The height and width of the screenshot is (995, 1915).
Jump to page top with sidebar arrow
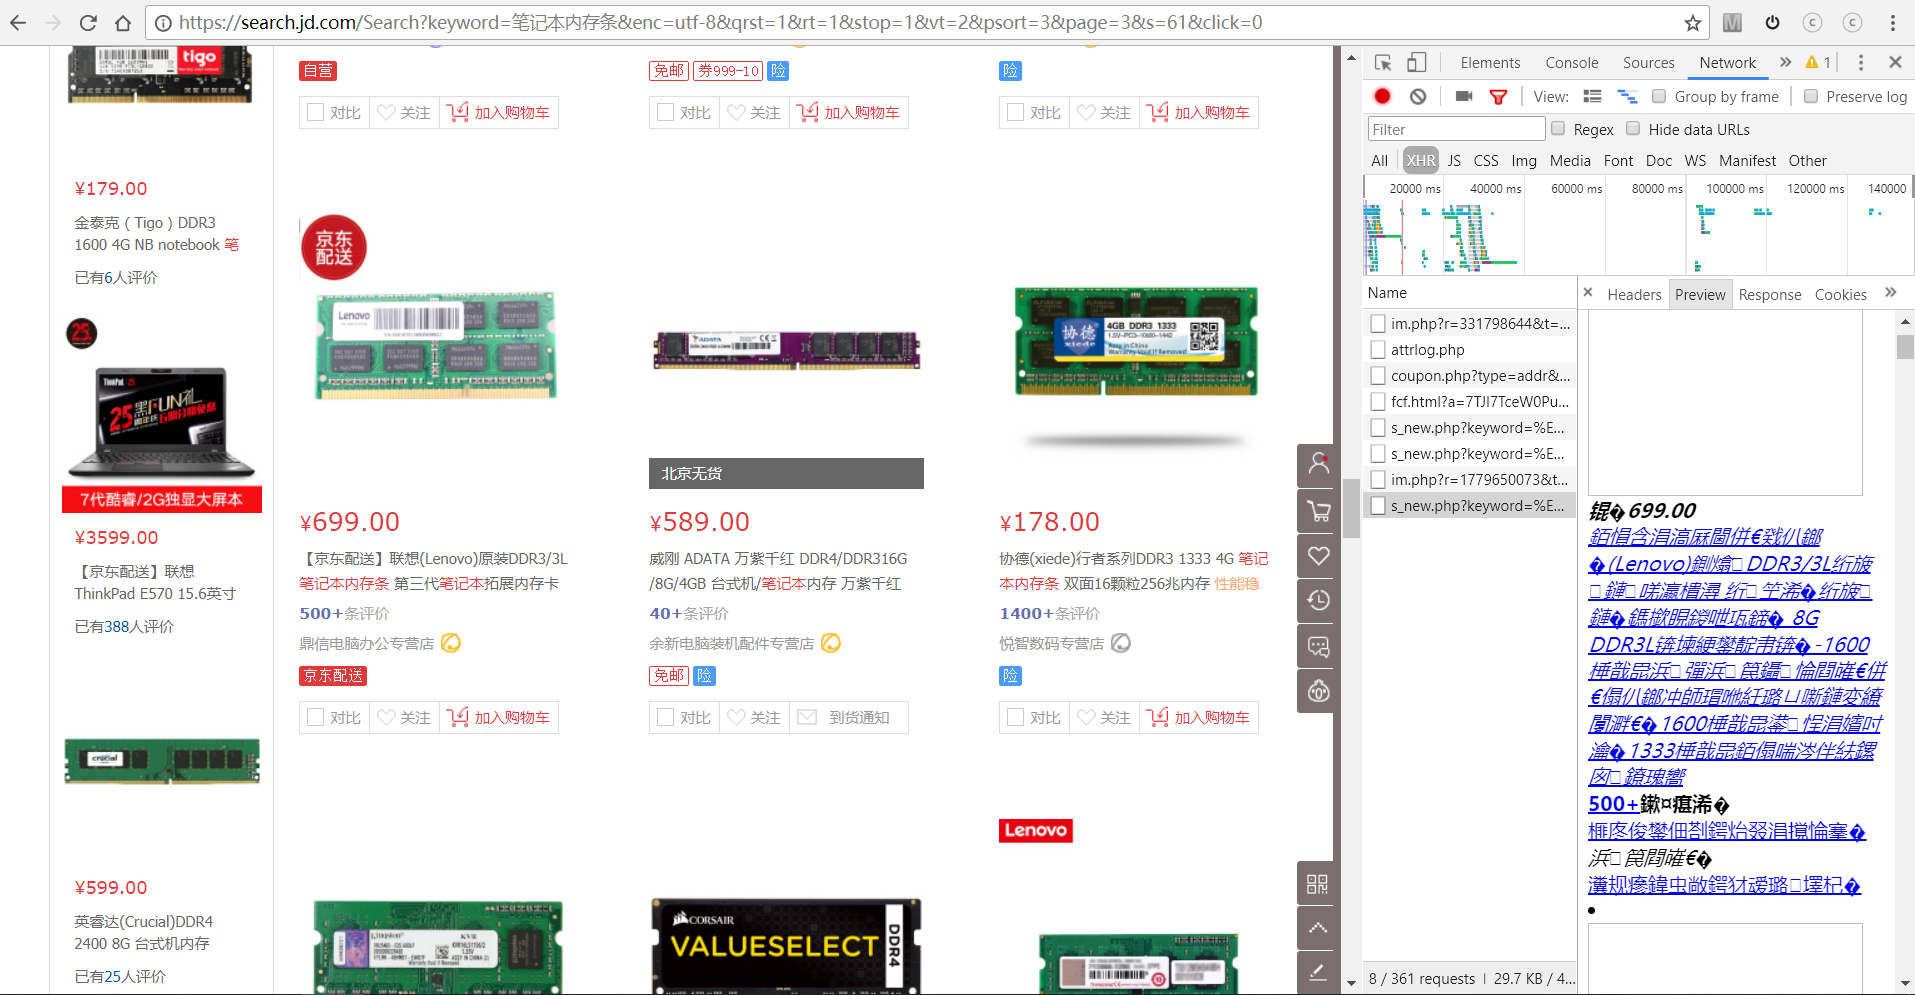click(x=1318, y=928)
